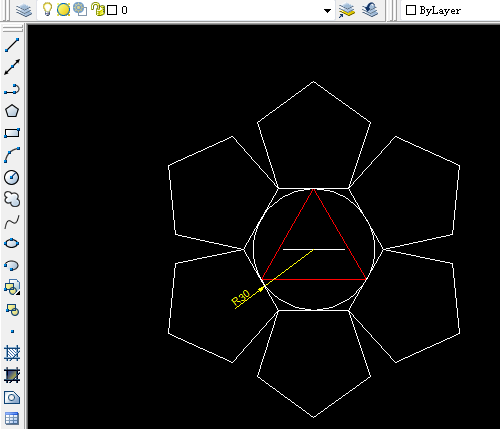
Task: Open the ByLayer color control list
Action: 450,10
